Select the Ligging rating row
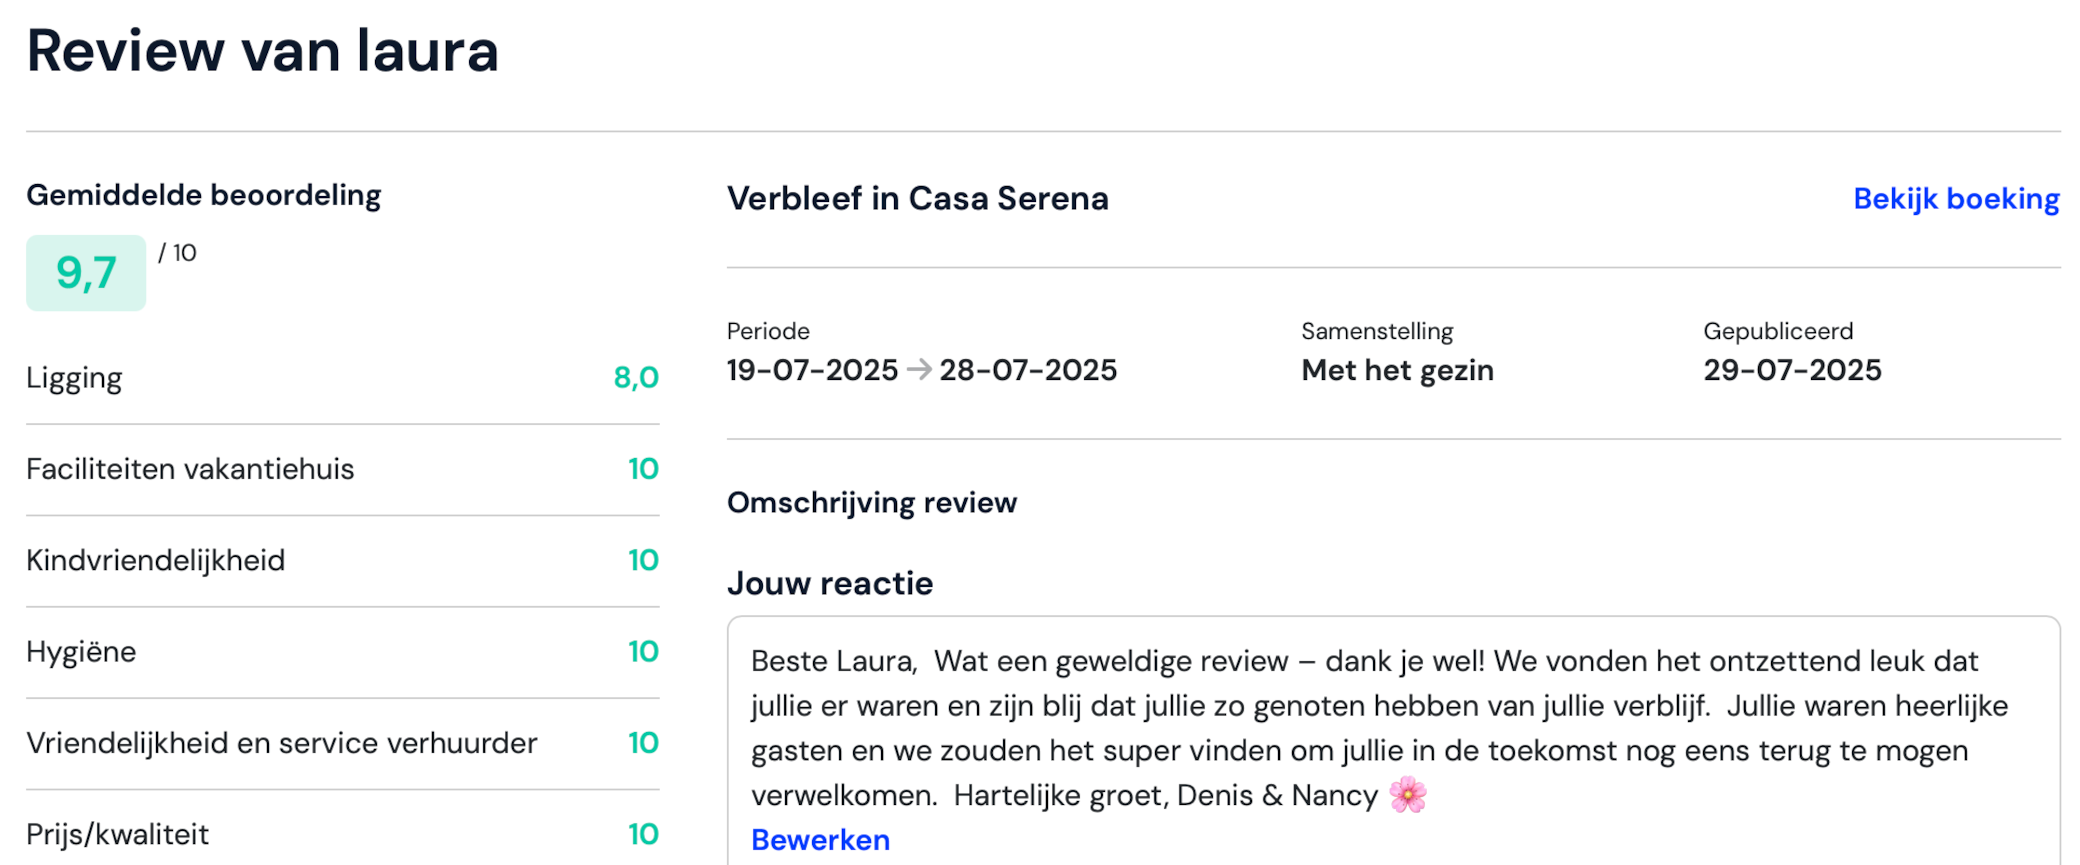2080x865 pixels. click(x=342, y=378)
